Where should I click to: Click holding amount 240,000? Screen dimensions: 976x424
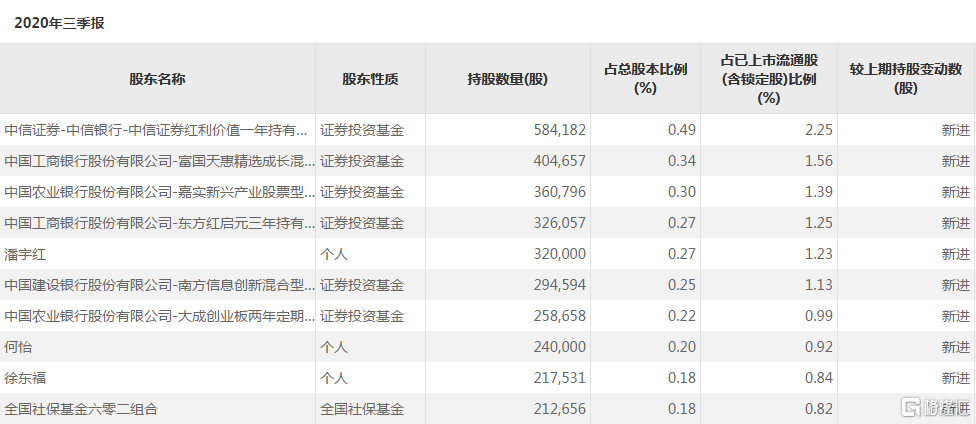pyautogui.click(x=560, y=347)
